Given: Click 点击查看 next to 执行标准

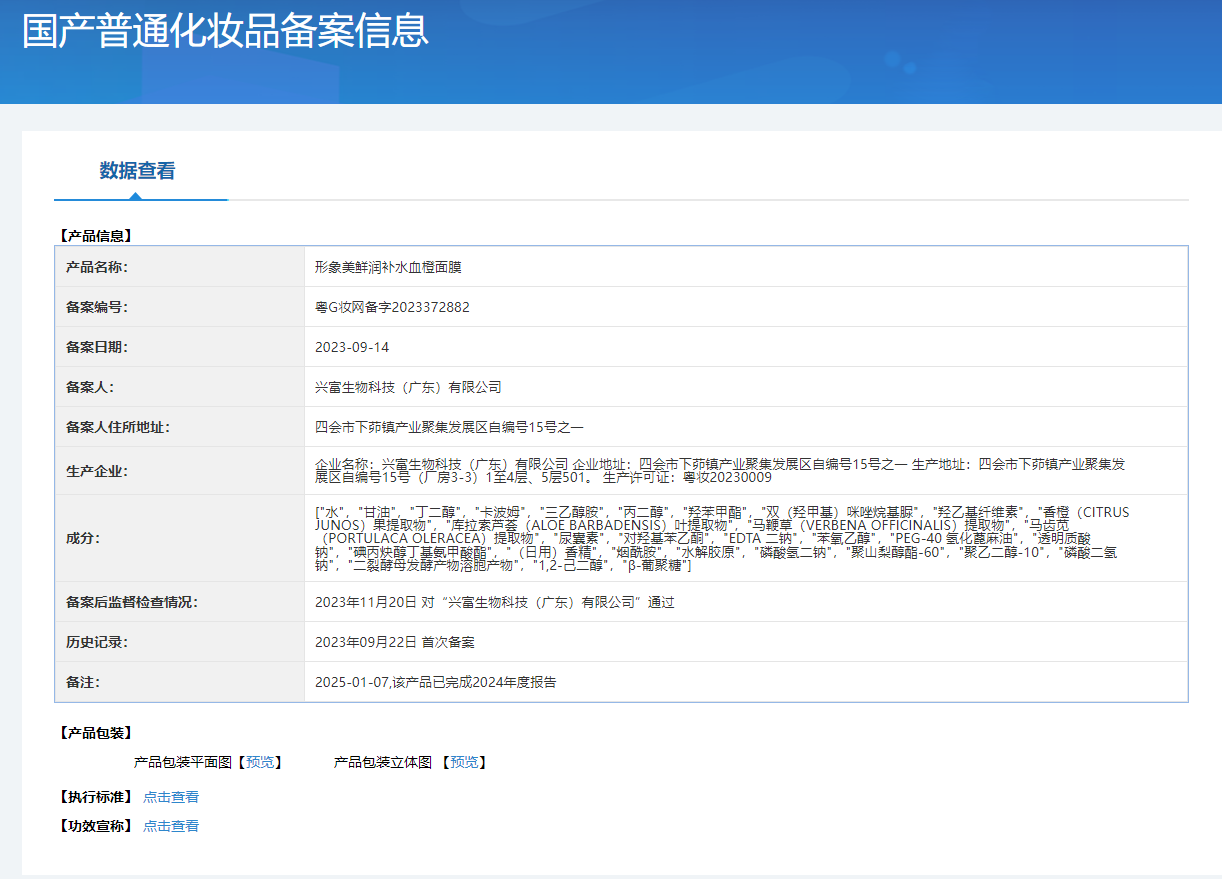Looking at the screenshot, I should [171, 797].
